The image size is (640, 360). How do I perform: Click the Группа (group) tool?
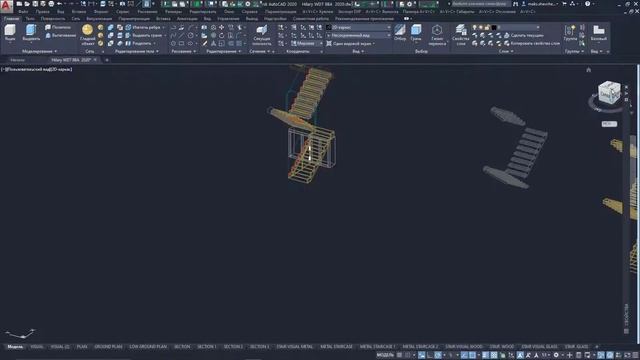[x=570, y=33]
